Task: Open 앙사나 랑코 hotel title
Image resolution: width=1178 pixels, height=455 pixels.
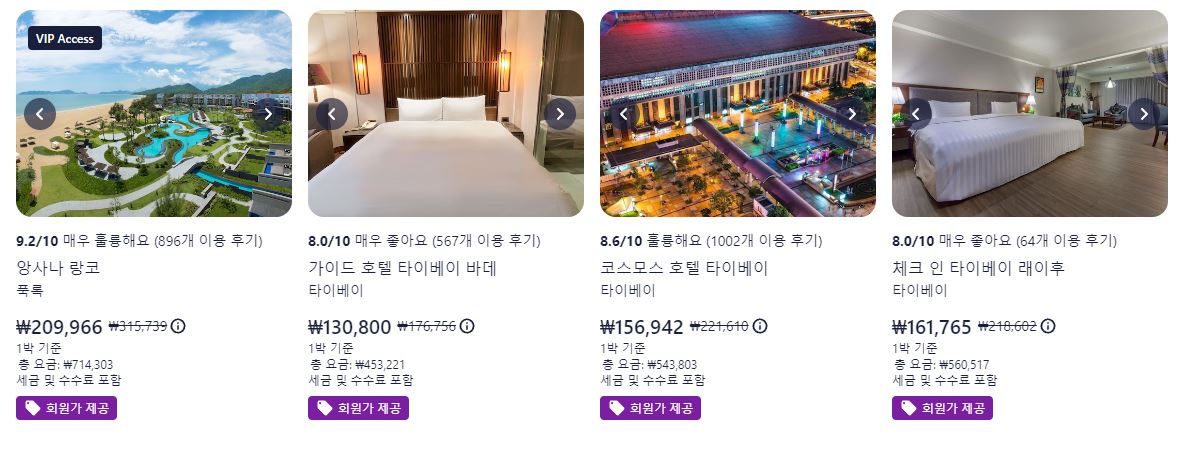Action: (x=58, y=267)
